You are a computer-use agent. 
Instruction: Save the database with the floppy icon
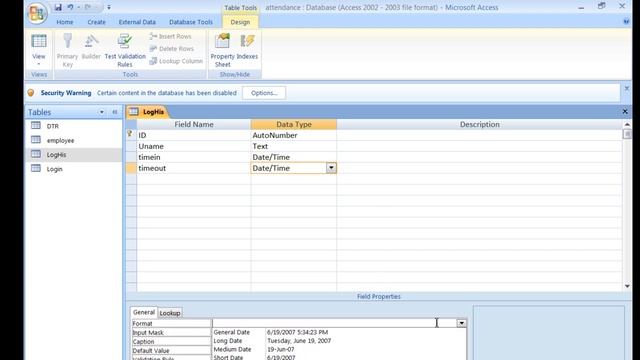(58, 7)
